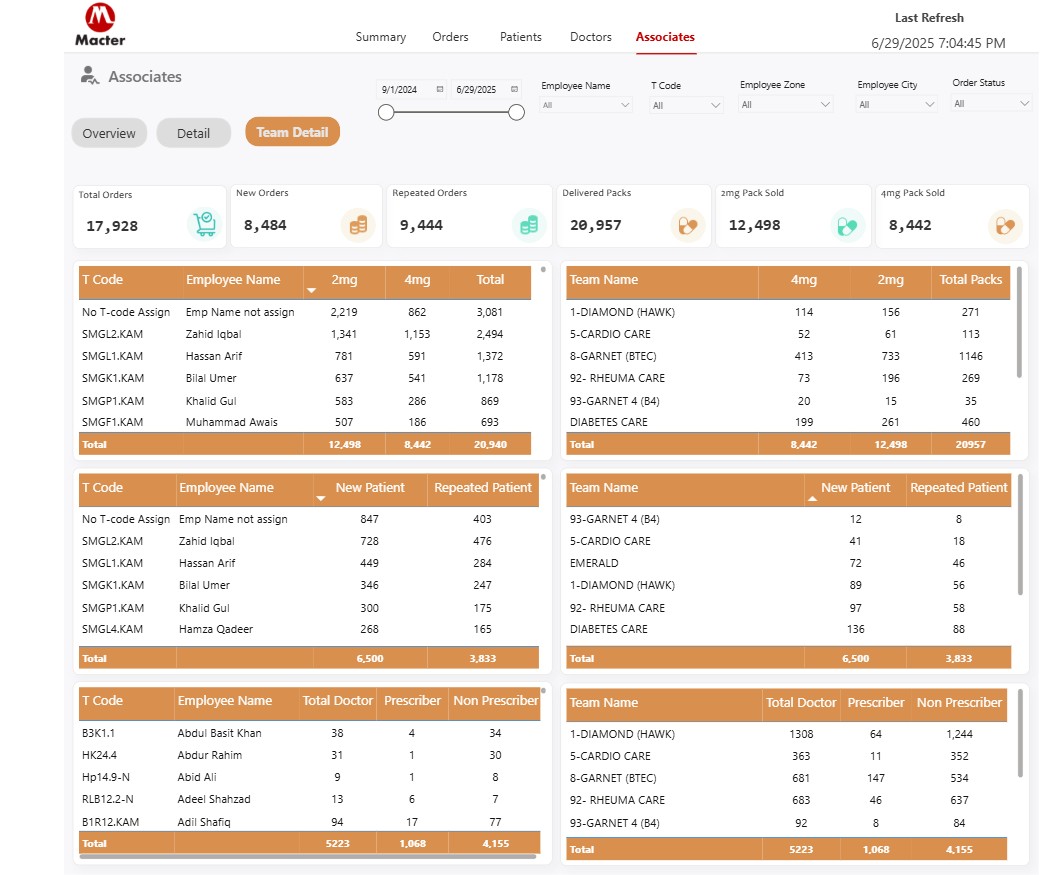Viewport: 1048px width, 875px height.
Task: Click the Team Name packs table scrollbar
Action: point(1019,320)
